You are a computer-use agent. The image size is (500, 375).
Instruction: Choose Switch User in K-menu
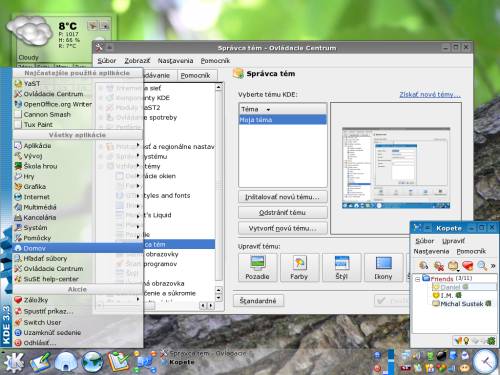pyautogui.click(x=78, y=322)
